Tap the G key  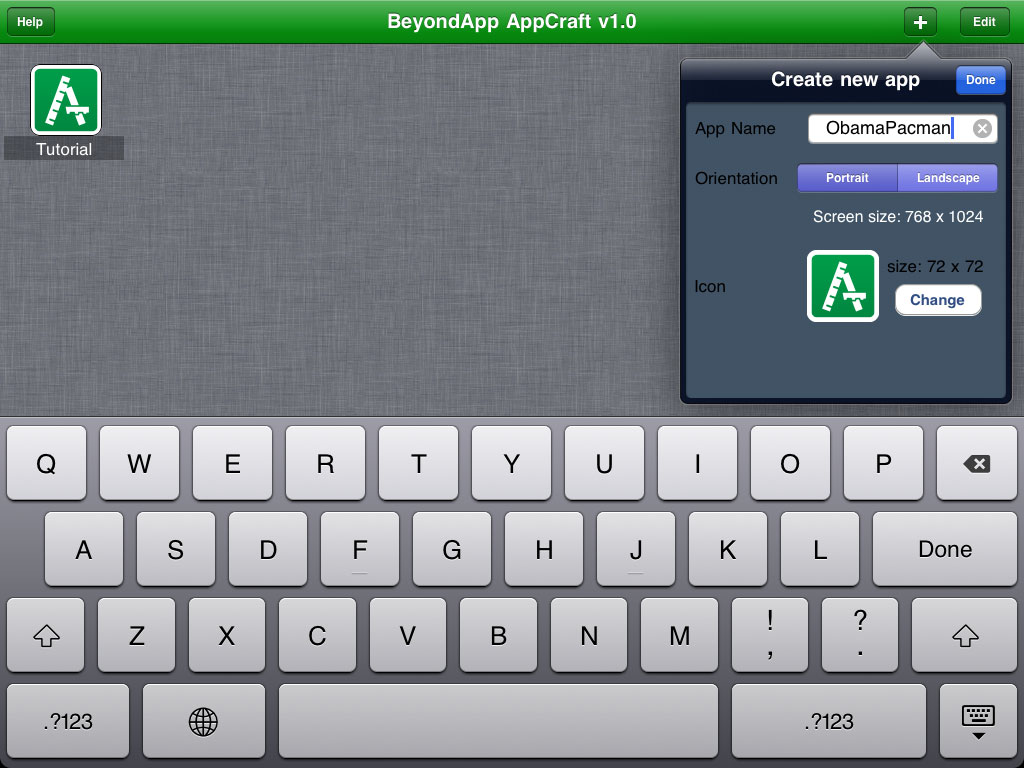452,549
